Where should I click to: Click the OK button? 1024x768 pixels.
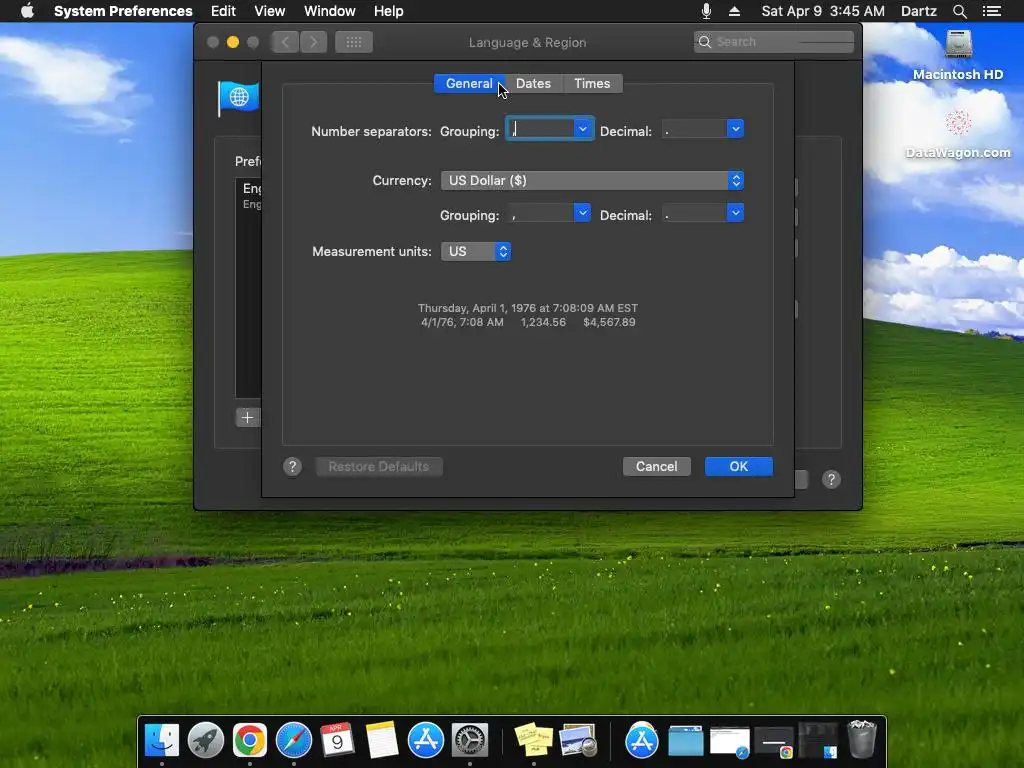point(739,466)
